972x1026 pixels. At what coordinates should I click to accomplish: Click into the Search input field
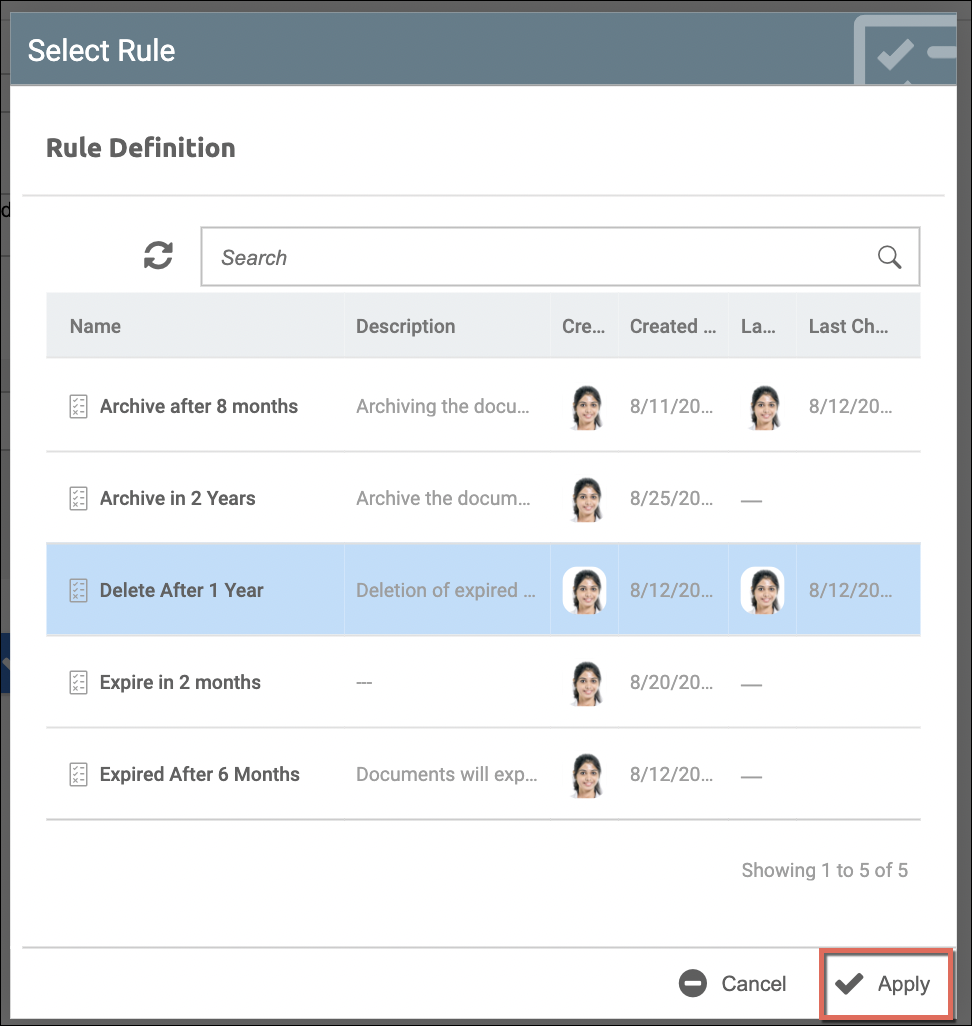point(540,257)
